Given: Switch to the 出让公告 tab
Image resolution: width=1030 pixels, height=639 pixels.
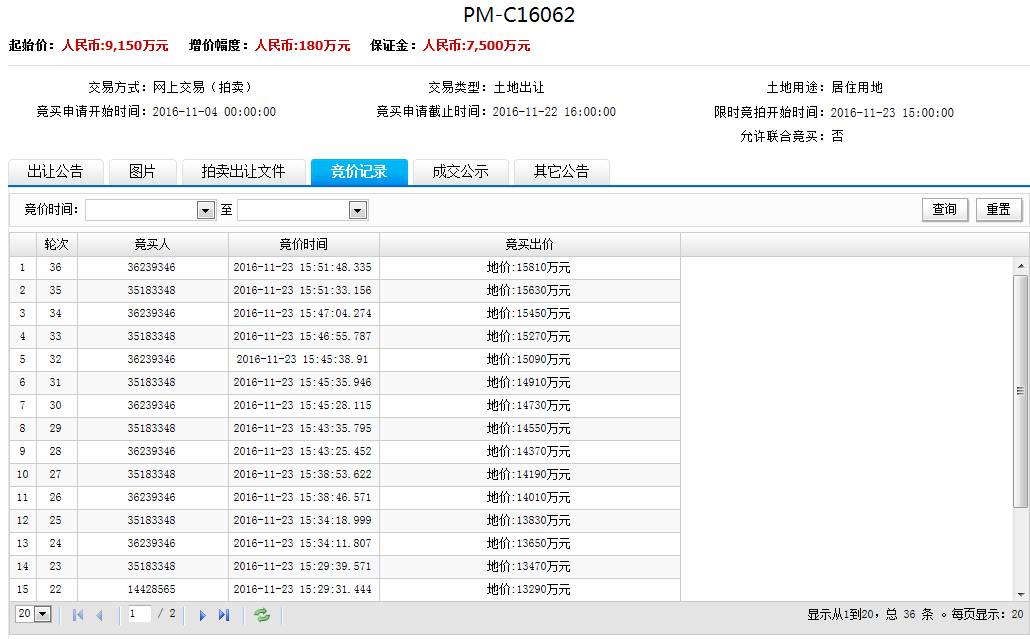Looking at the screenshot, I should (55, 172).
